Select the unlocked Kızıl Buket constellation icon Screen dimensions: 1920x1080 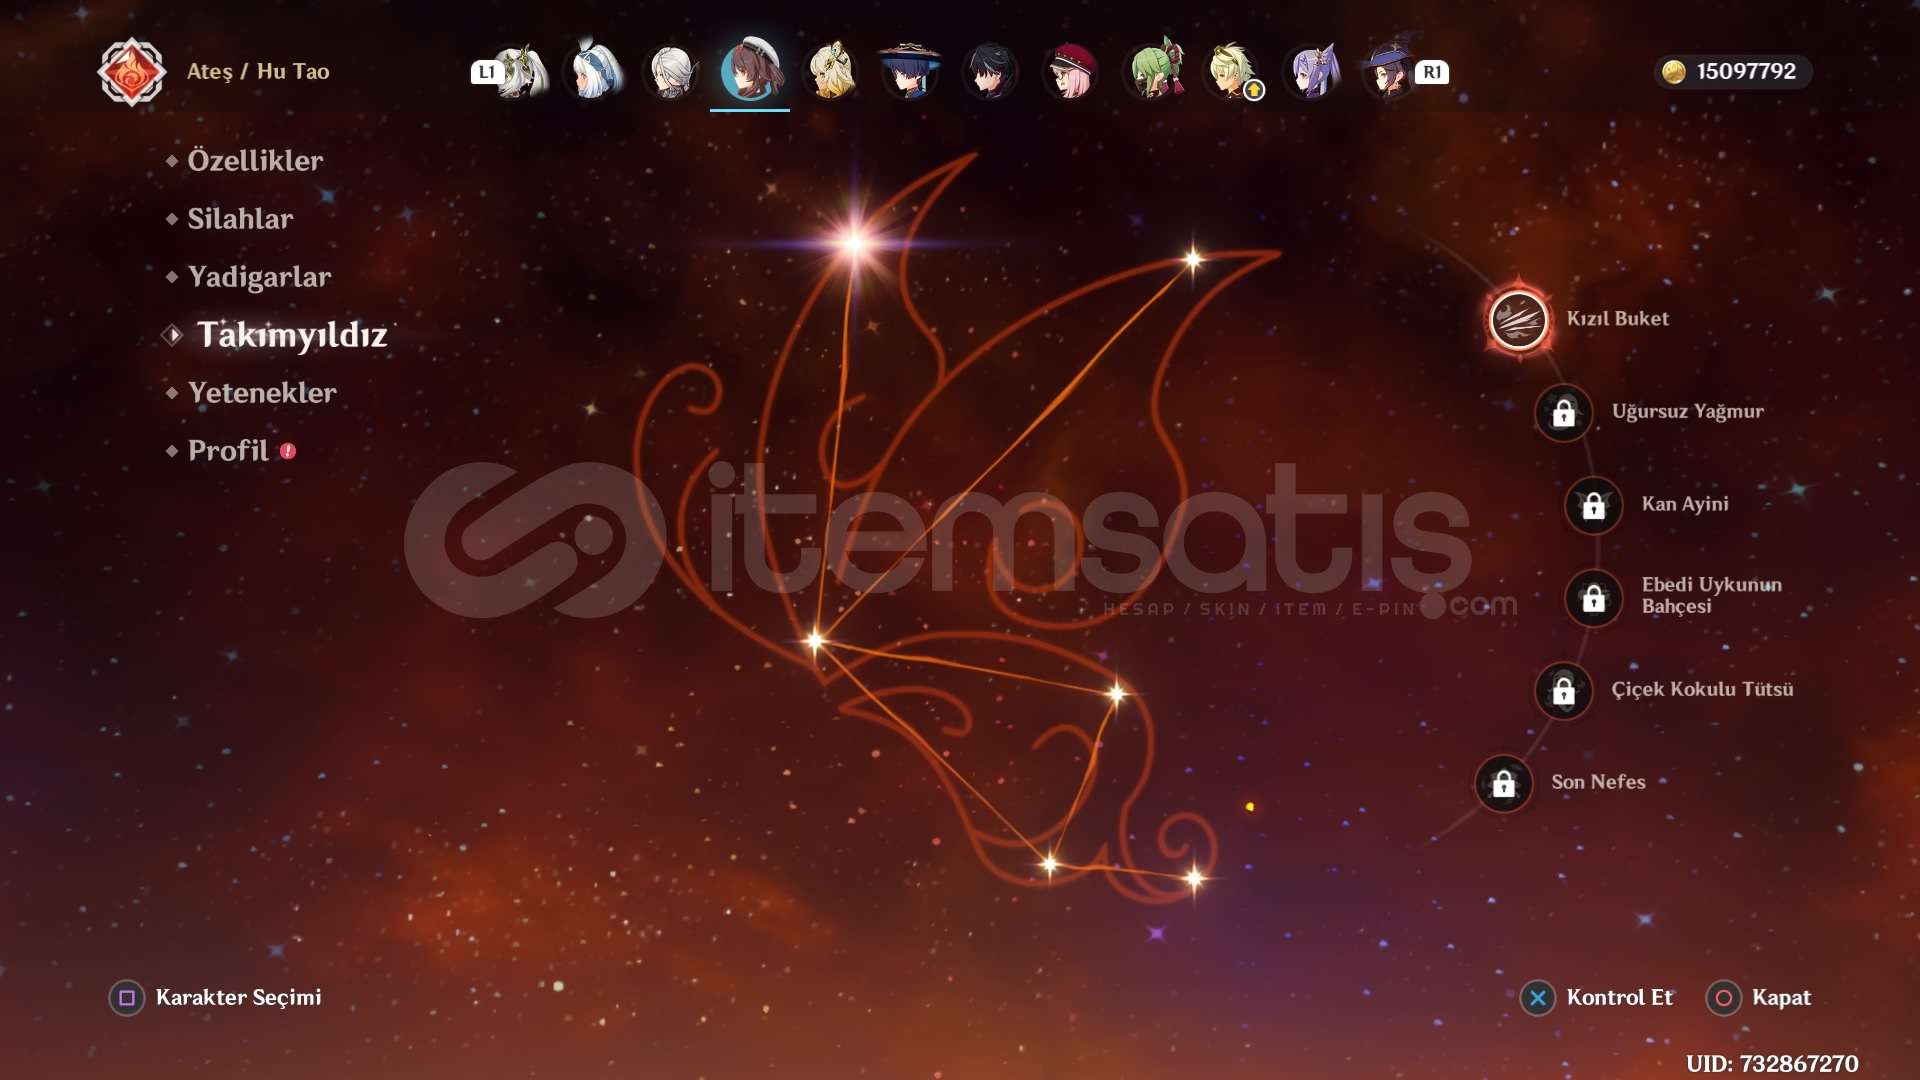pyautogui.click(x=1518, y=320)
